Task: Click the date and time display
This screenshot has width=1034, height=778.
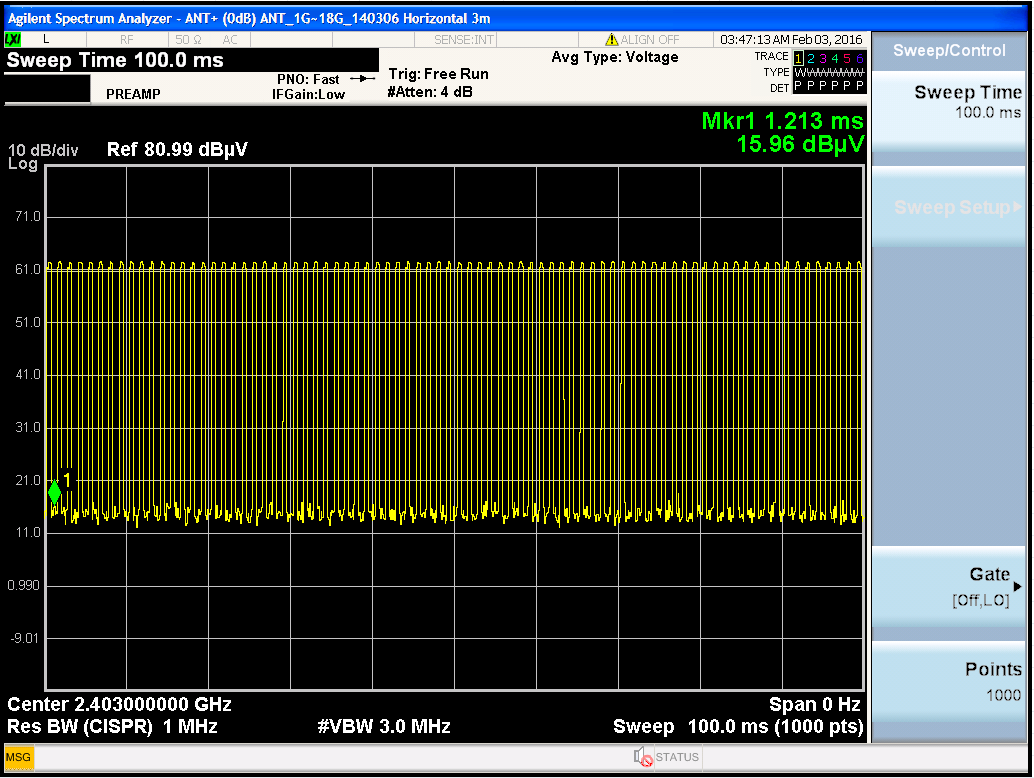Action: click(x=791, y=40)
